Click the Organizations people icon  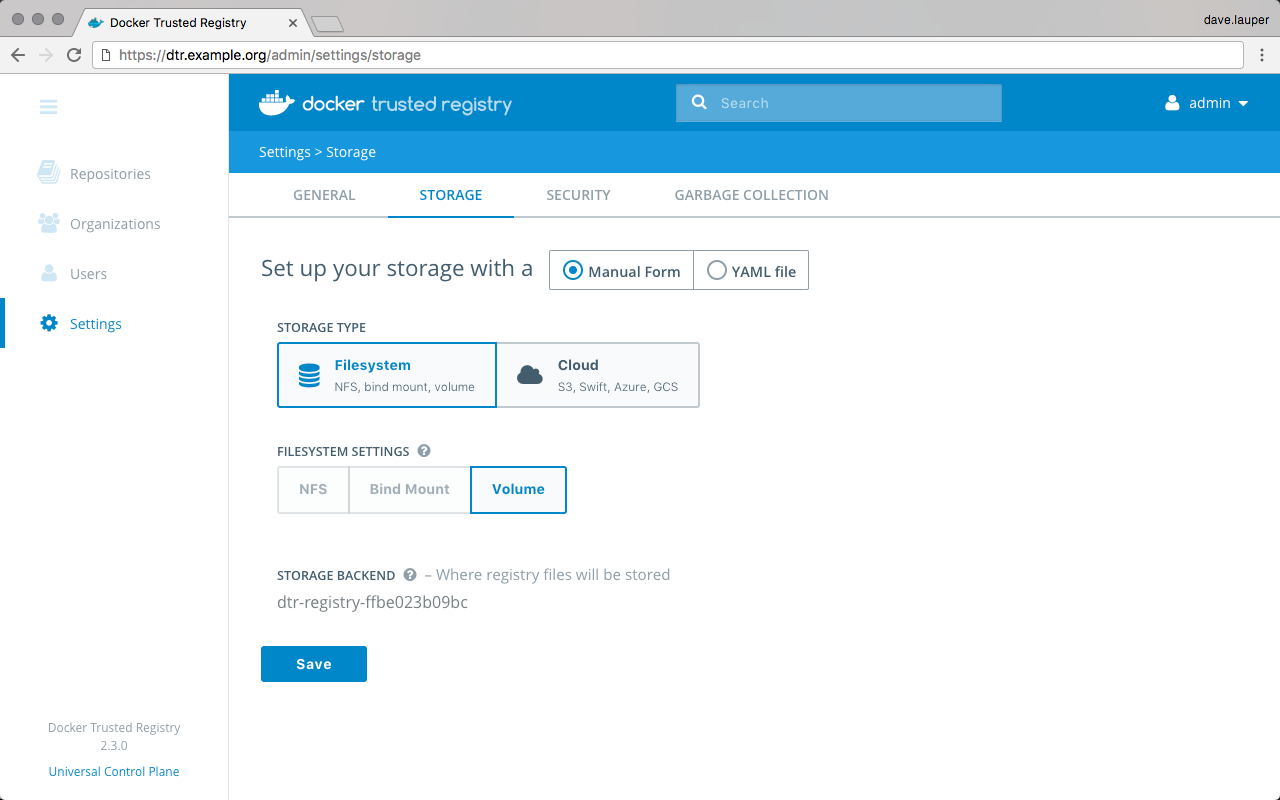point(48,223)
